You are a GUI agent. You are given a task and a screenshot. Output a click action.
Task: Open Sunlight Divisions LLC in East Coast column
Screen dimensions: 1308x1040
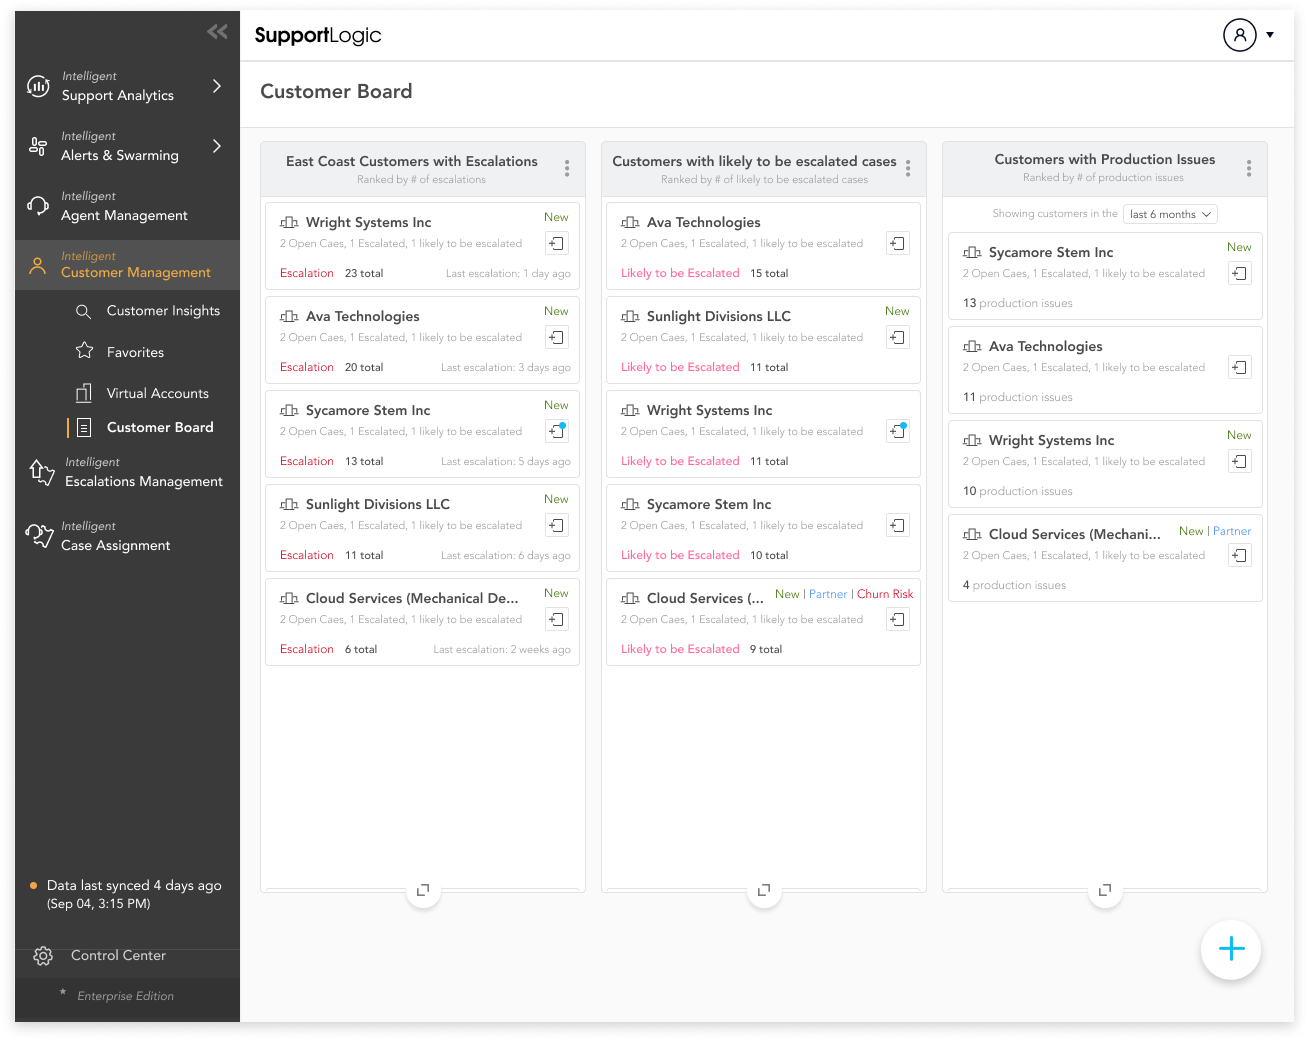tap(378, 504)
